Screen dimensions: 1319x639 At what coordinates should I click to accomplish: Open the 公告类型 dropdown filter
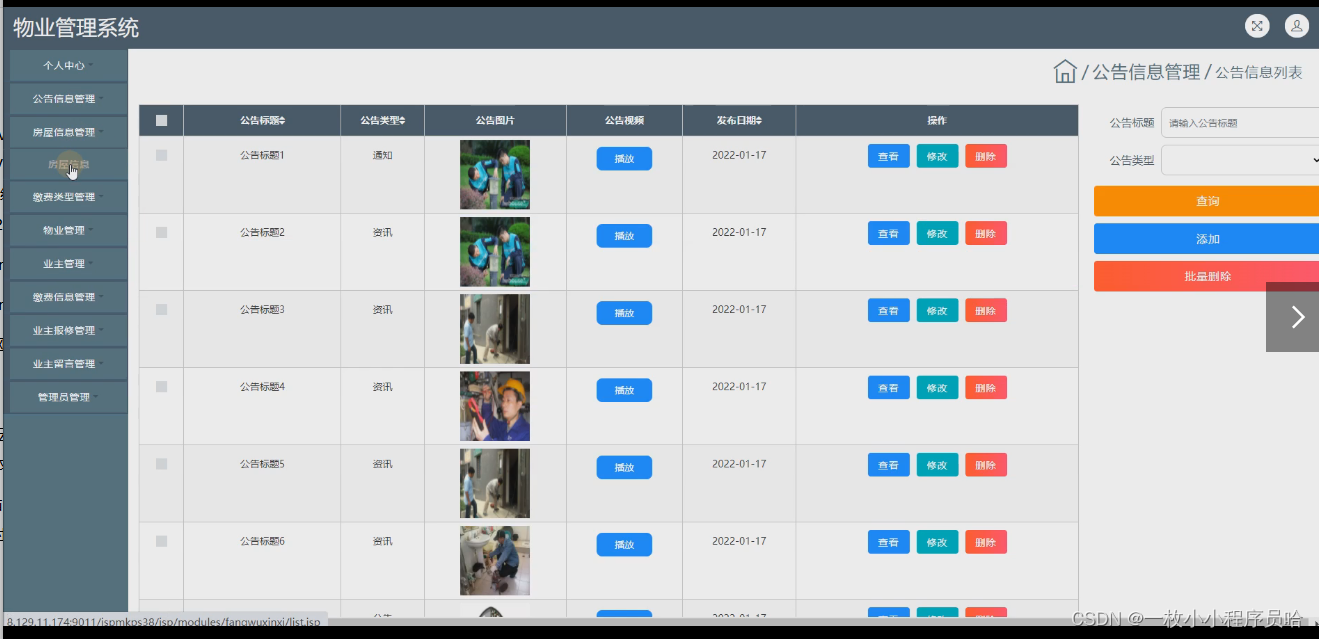[x=1240, y=160]
